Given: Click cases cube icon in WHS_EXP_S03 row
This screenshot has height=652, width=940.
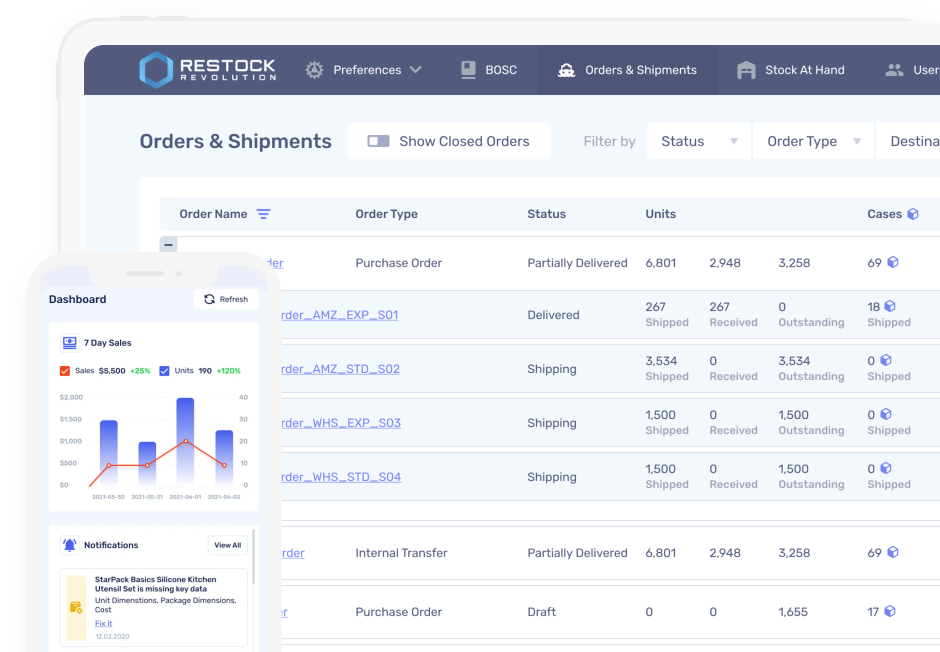Looking at the screenshot, I should click(x=886, y=414).
